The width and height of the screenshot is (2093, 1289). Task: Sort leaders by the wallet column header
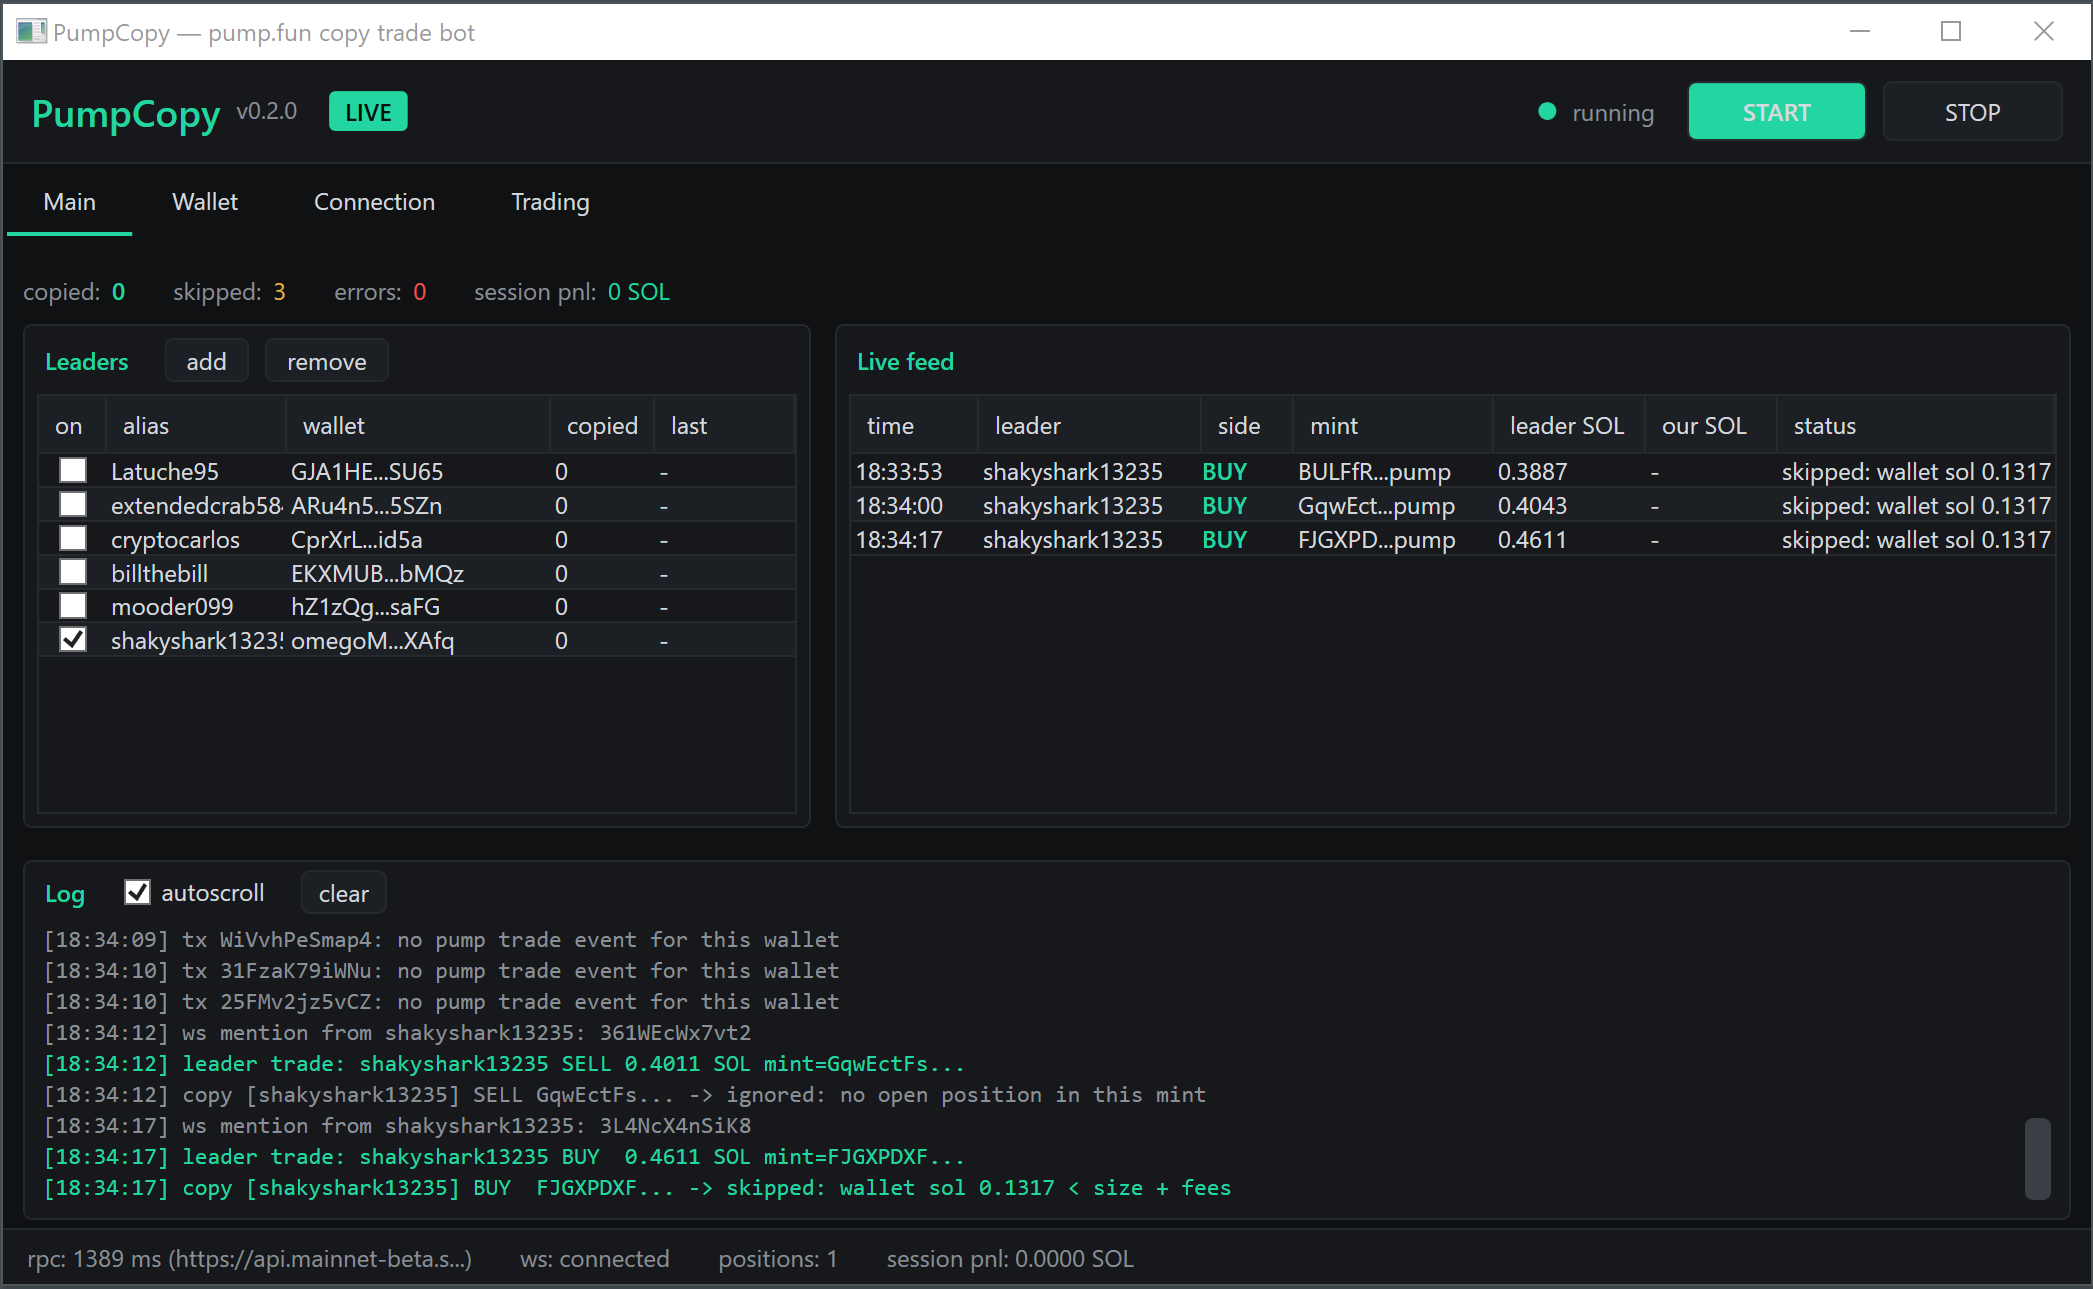pos(417,426)
